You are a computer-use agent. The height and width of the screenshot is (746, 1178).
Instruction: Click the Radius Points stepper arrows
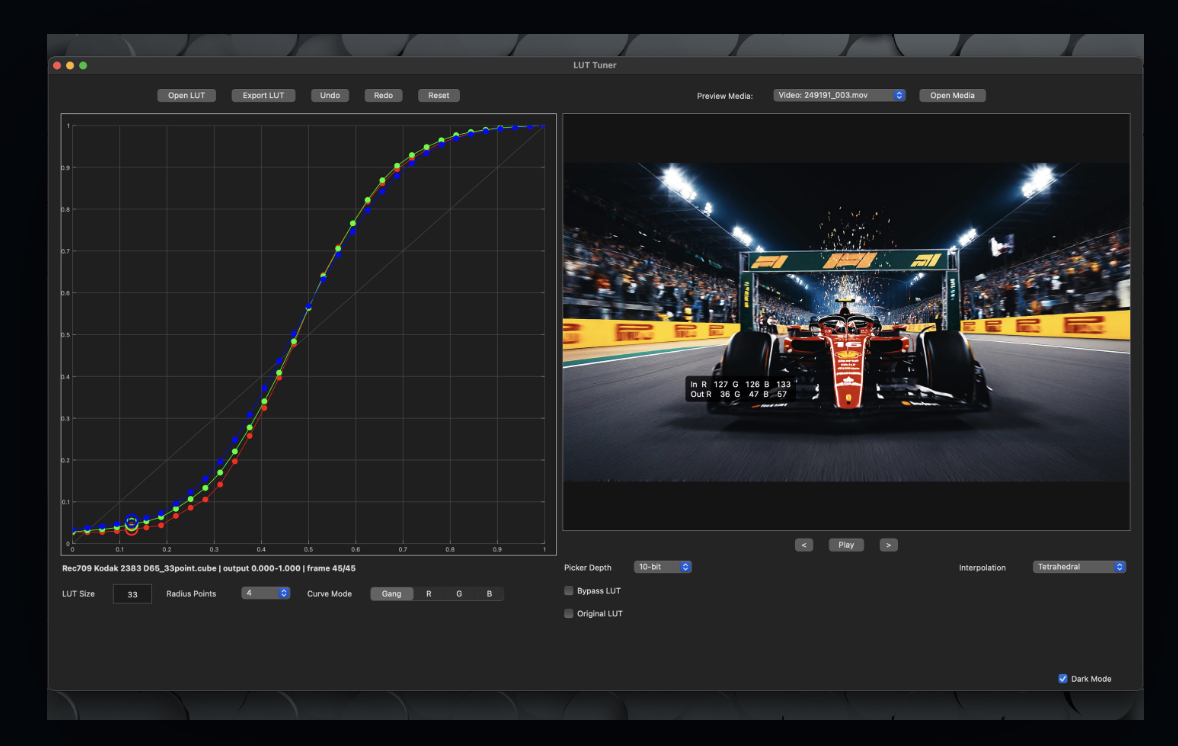pos(284,593)
